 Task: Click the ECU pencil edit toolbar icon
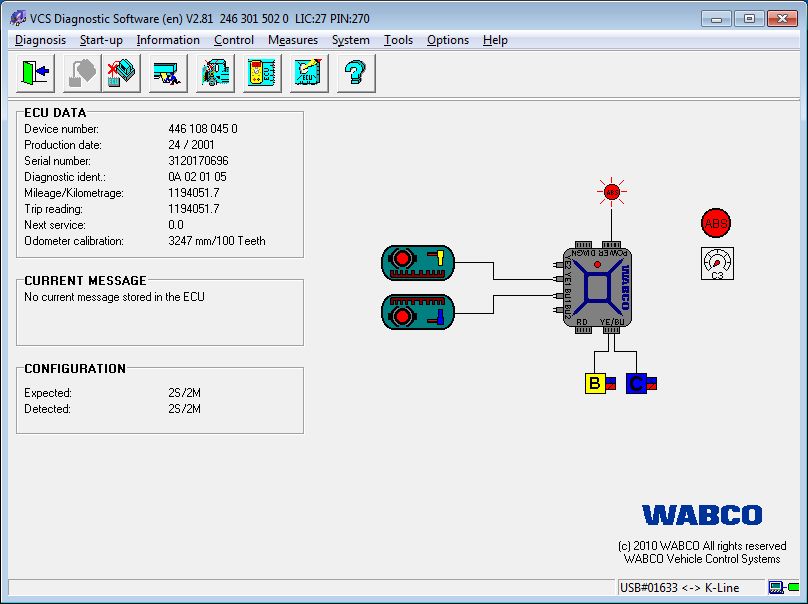309,73
